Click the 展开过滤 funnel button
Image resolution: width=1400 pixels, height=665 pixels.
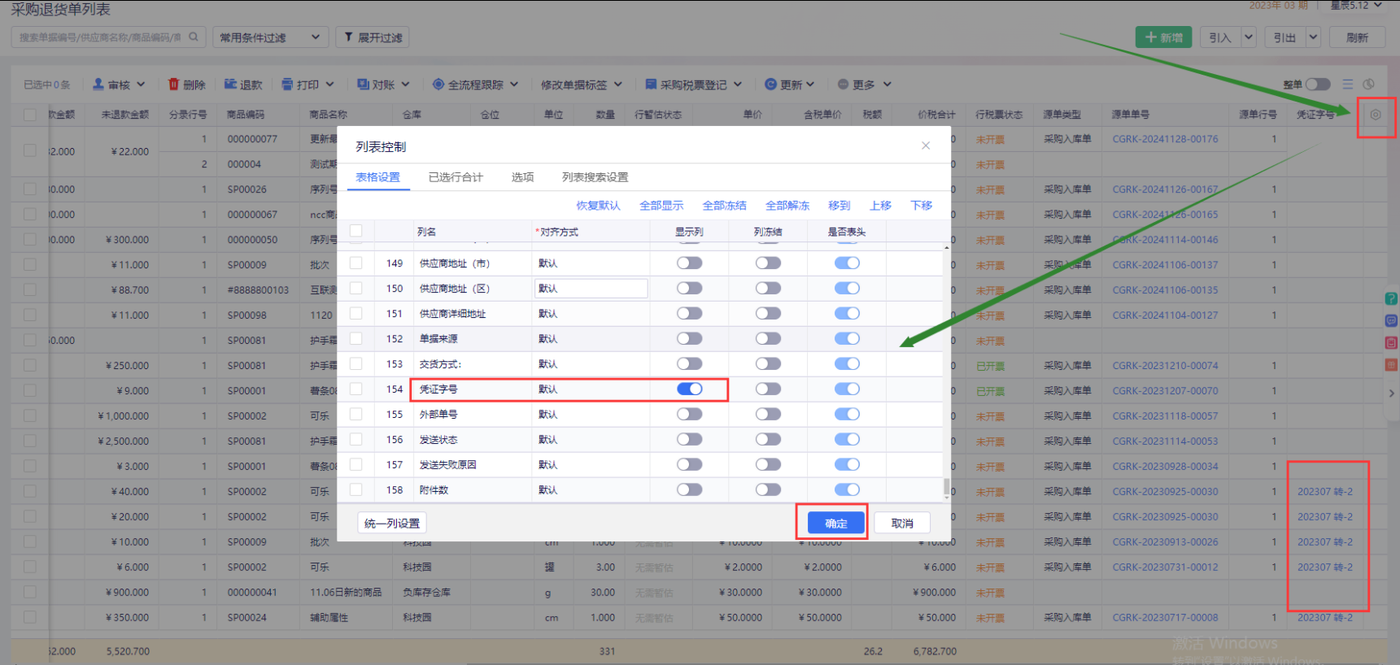tap(372, 37)
